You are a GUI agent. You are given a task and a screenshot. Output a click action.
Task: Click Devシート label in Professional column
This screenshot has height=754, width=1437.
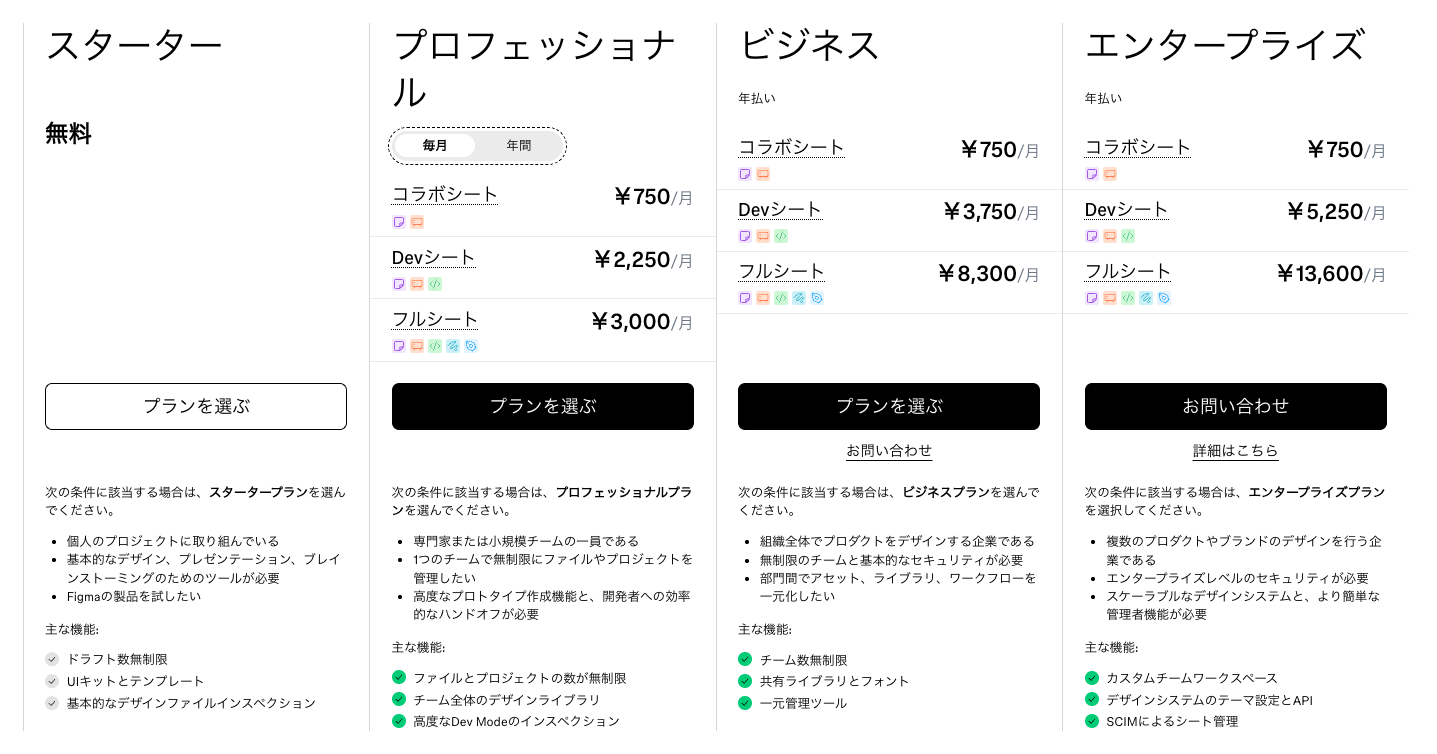click(x=433, y=258)
